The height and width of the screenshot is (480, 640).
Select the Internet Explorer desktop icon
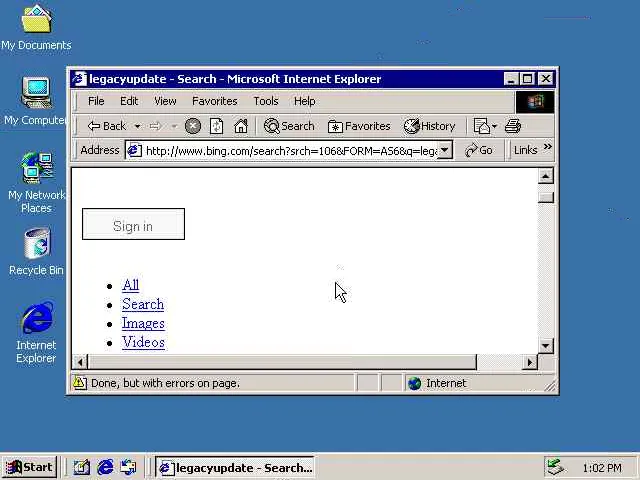36,332
